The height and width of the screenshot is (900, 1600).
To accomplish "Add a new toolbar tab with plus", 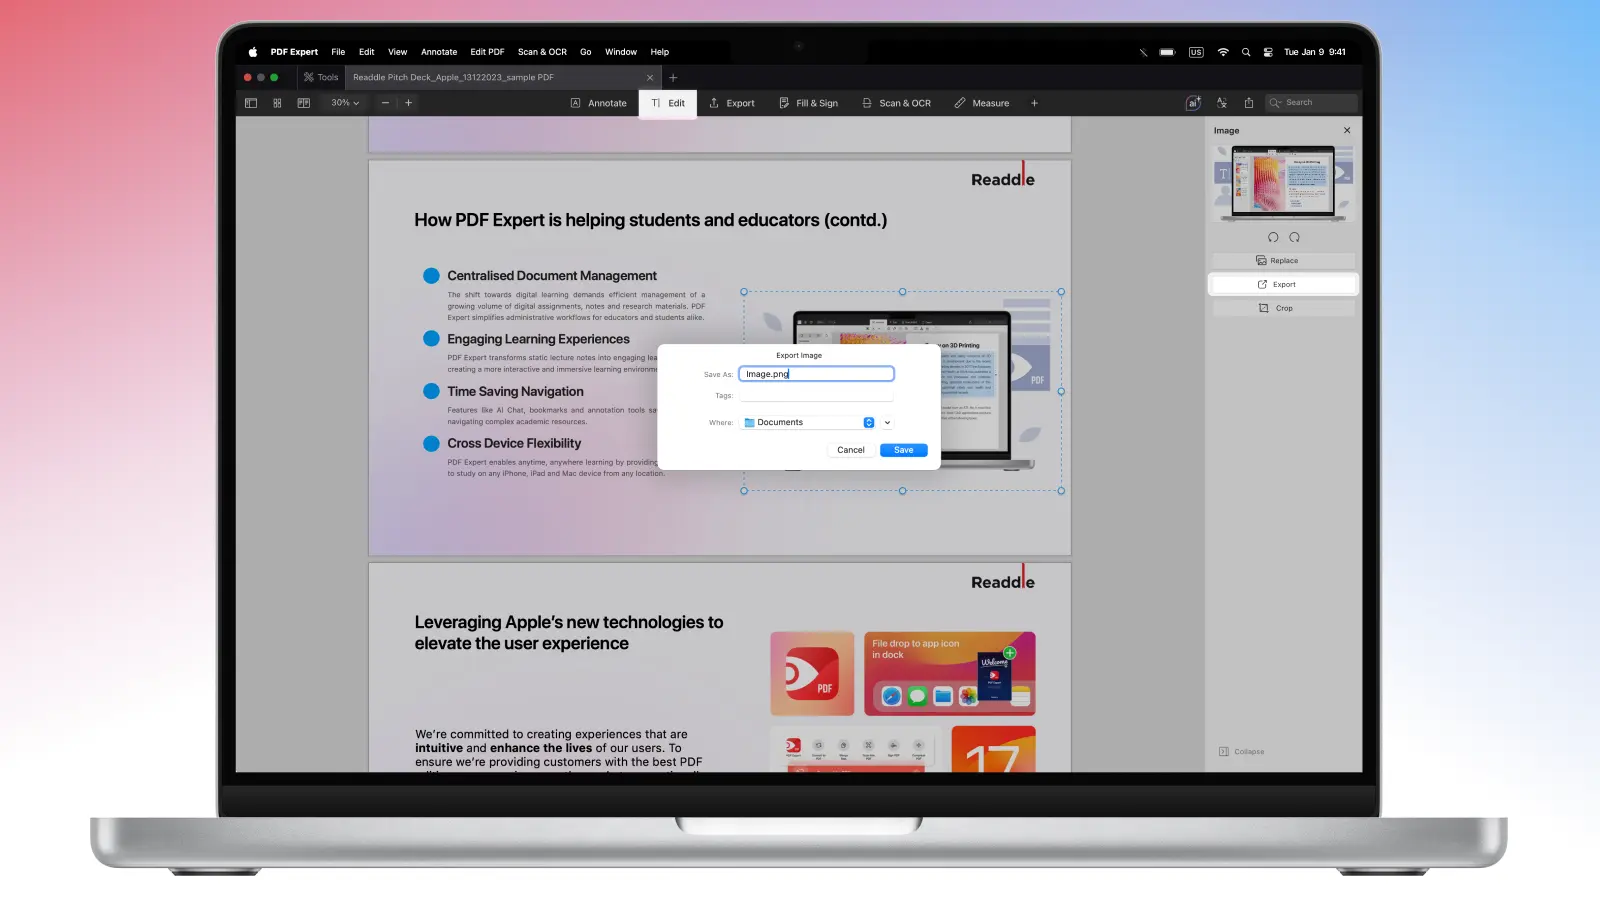I will [x=1034, y=103].
